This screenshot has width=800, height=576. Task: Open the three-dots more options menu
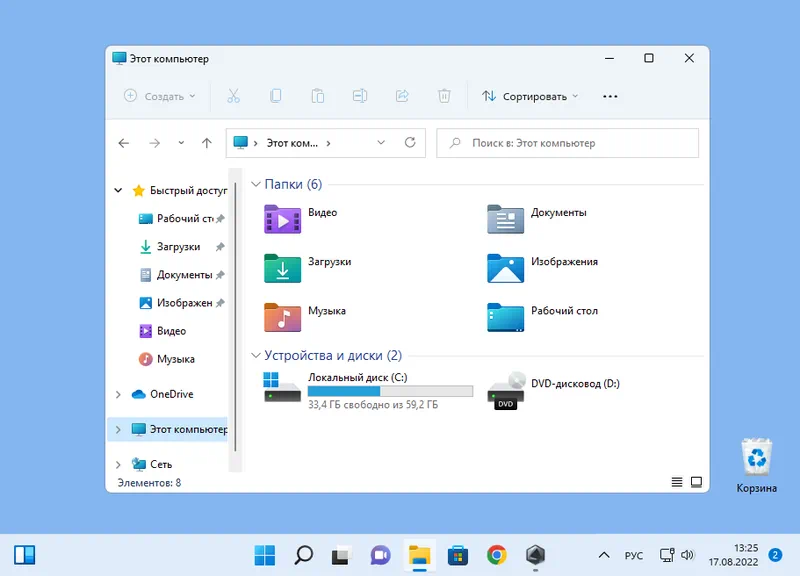coord(611,97)
